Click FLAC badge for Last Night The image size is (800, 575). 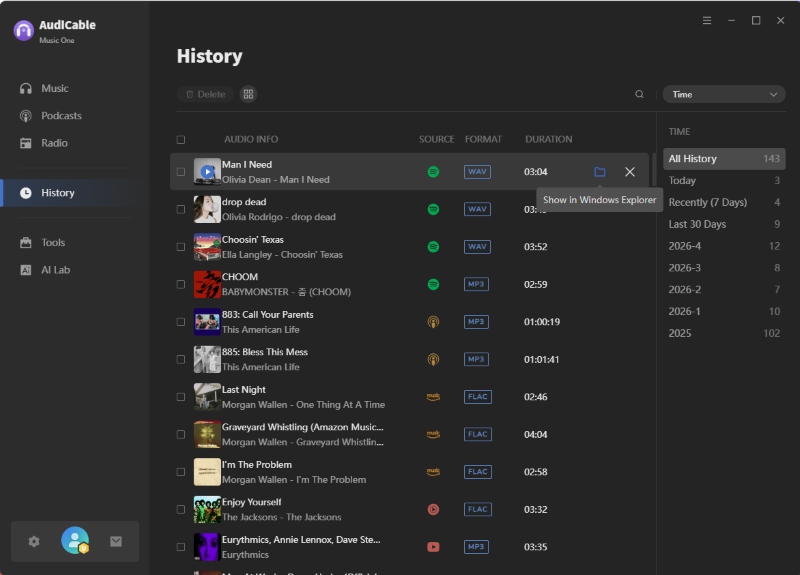pyautogui.click(x=478, y=397)
